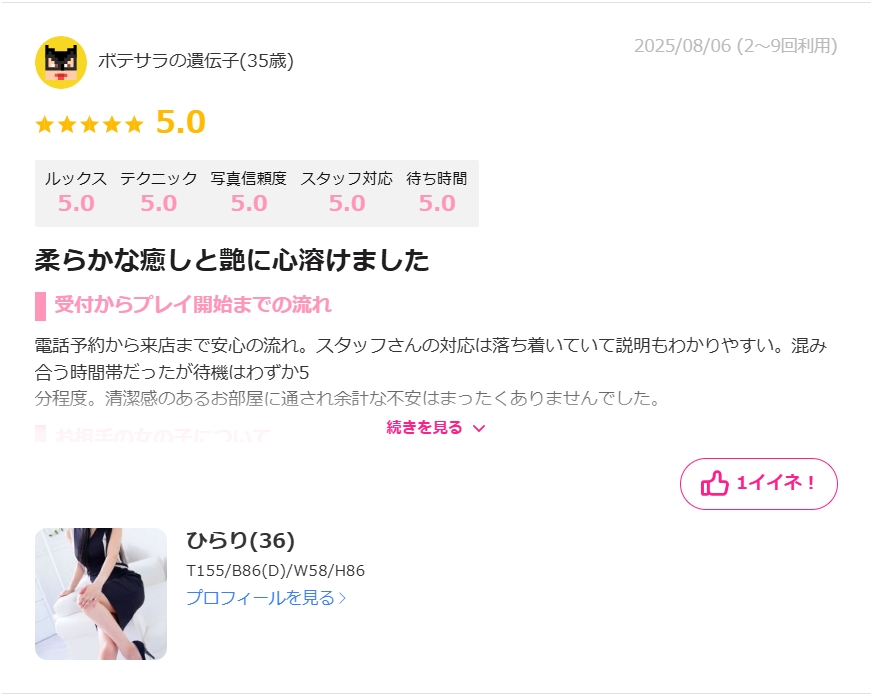This screenshot has height=696, width=872.
Task: Click the name ひらり(36)
Action: tap(240, 540)
